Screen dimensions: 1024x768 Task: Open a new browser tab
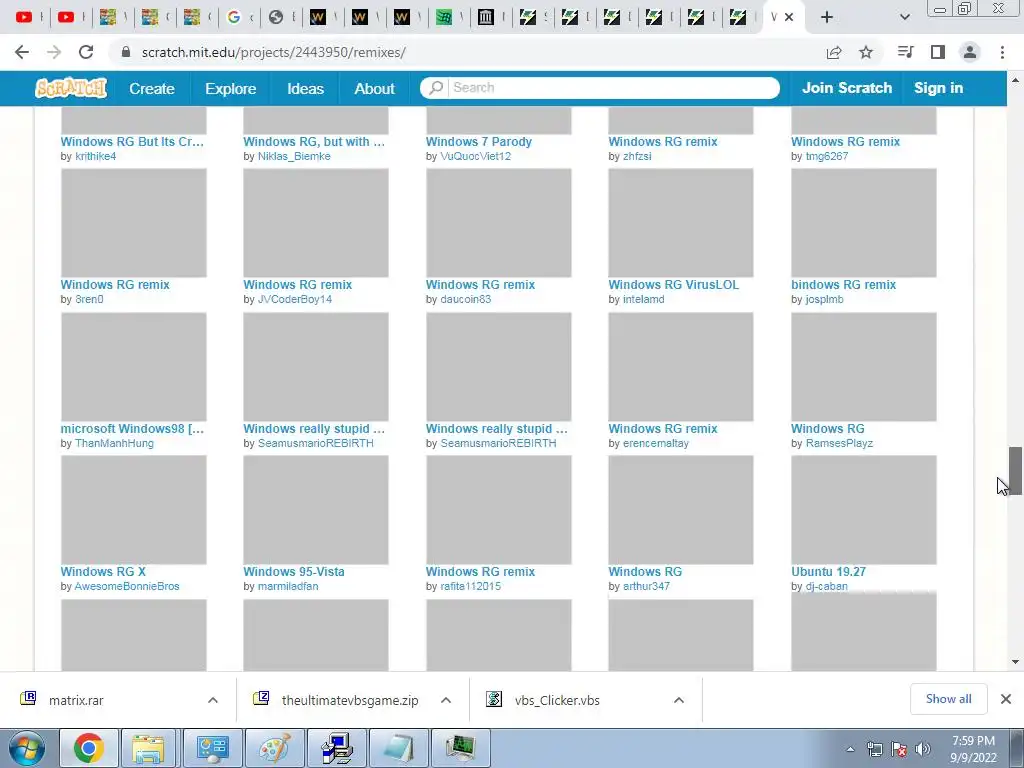(827, 17)
